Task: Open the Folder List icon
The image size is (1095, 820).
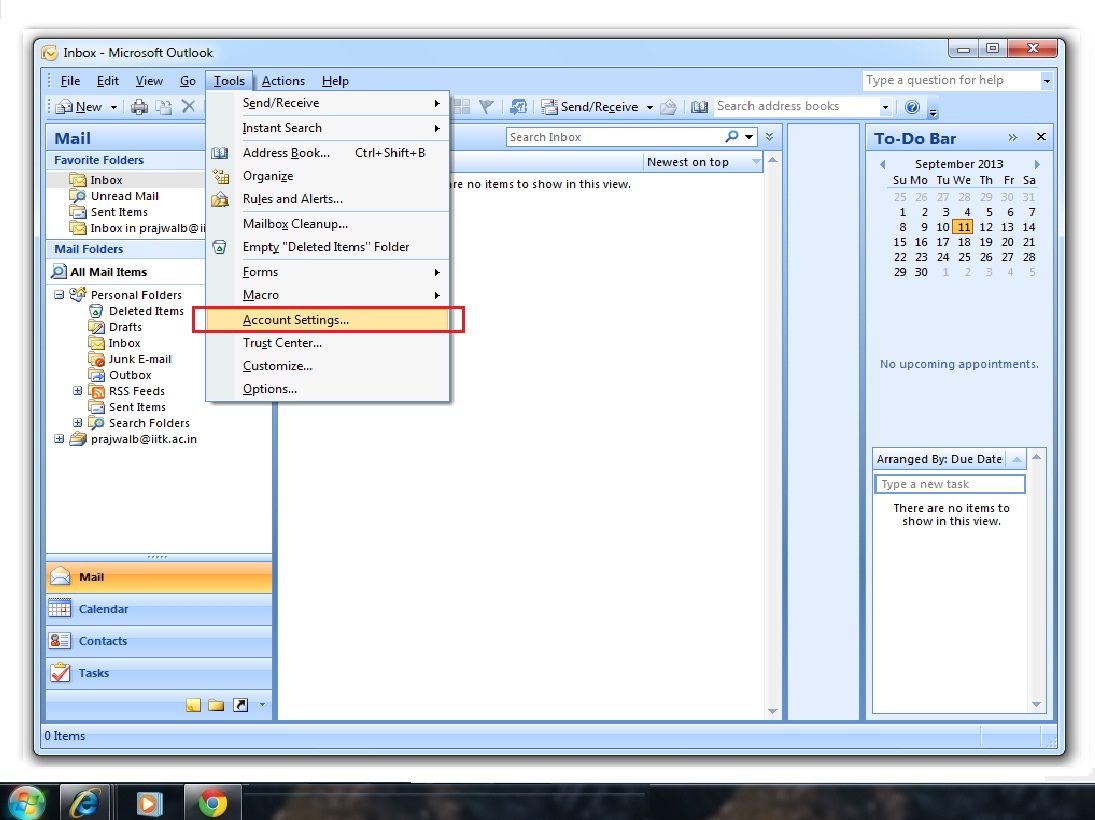Action: click(216, 705)
